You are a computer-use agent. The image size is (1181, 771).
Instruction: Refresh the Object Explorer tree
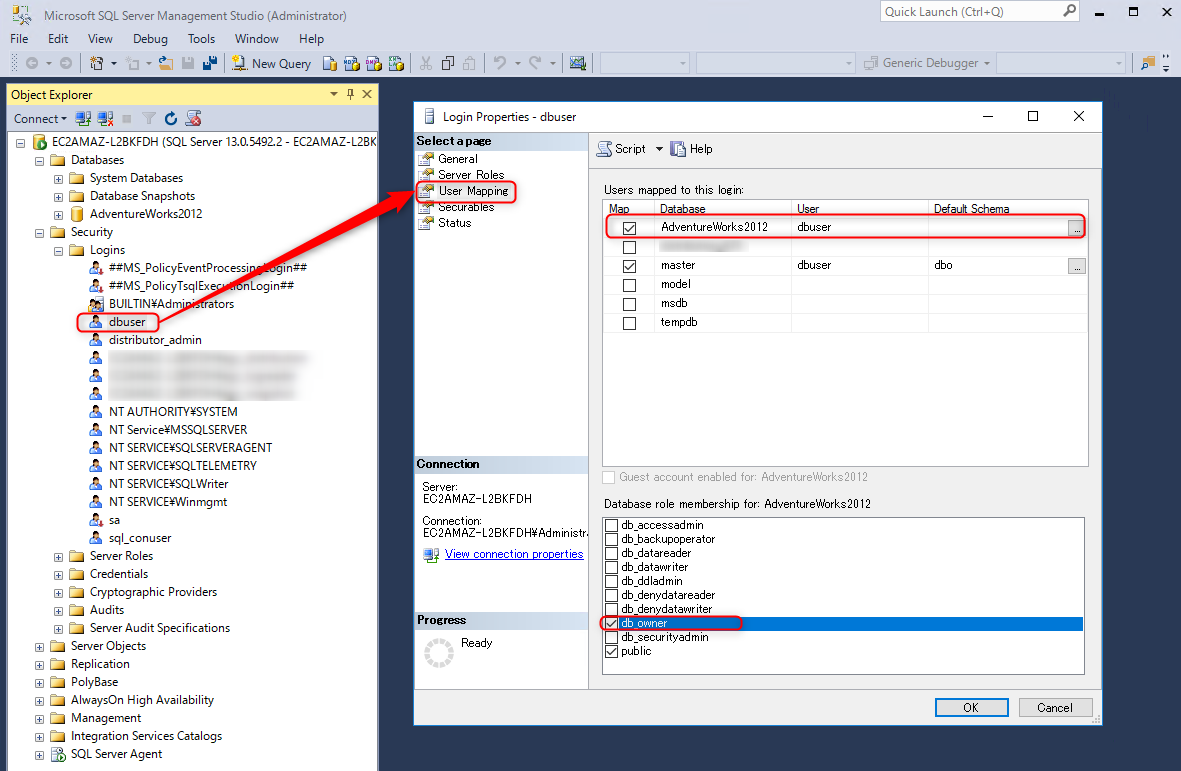[171, 118]
